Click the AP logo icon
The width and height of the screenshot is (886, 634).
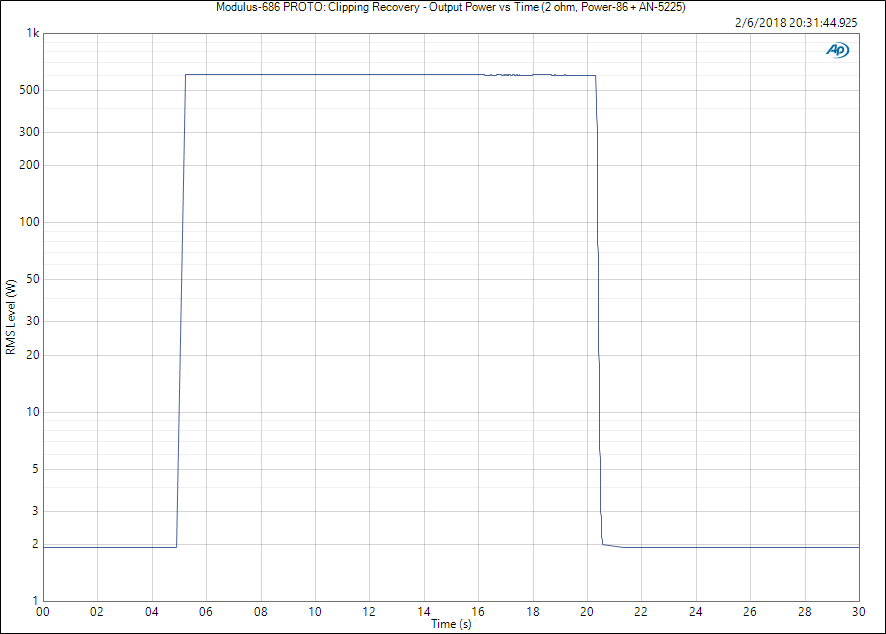pos(837,50)
